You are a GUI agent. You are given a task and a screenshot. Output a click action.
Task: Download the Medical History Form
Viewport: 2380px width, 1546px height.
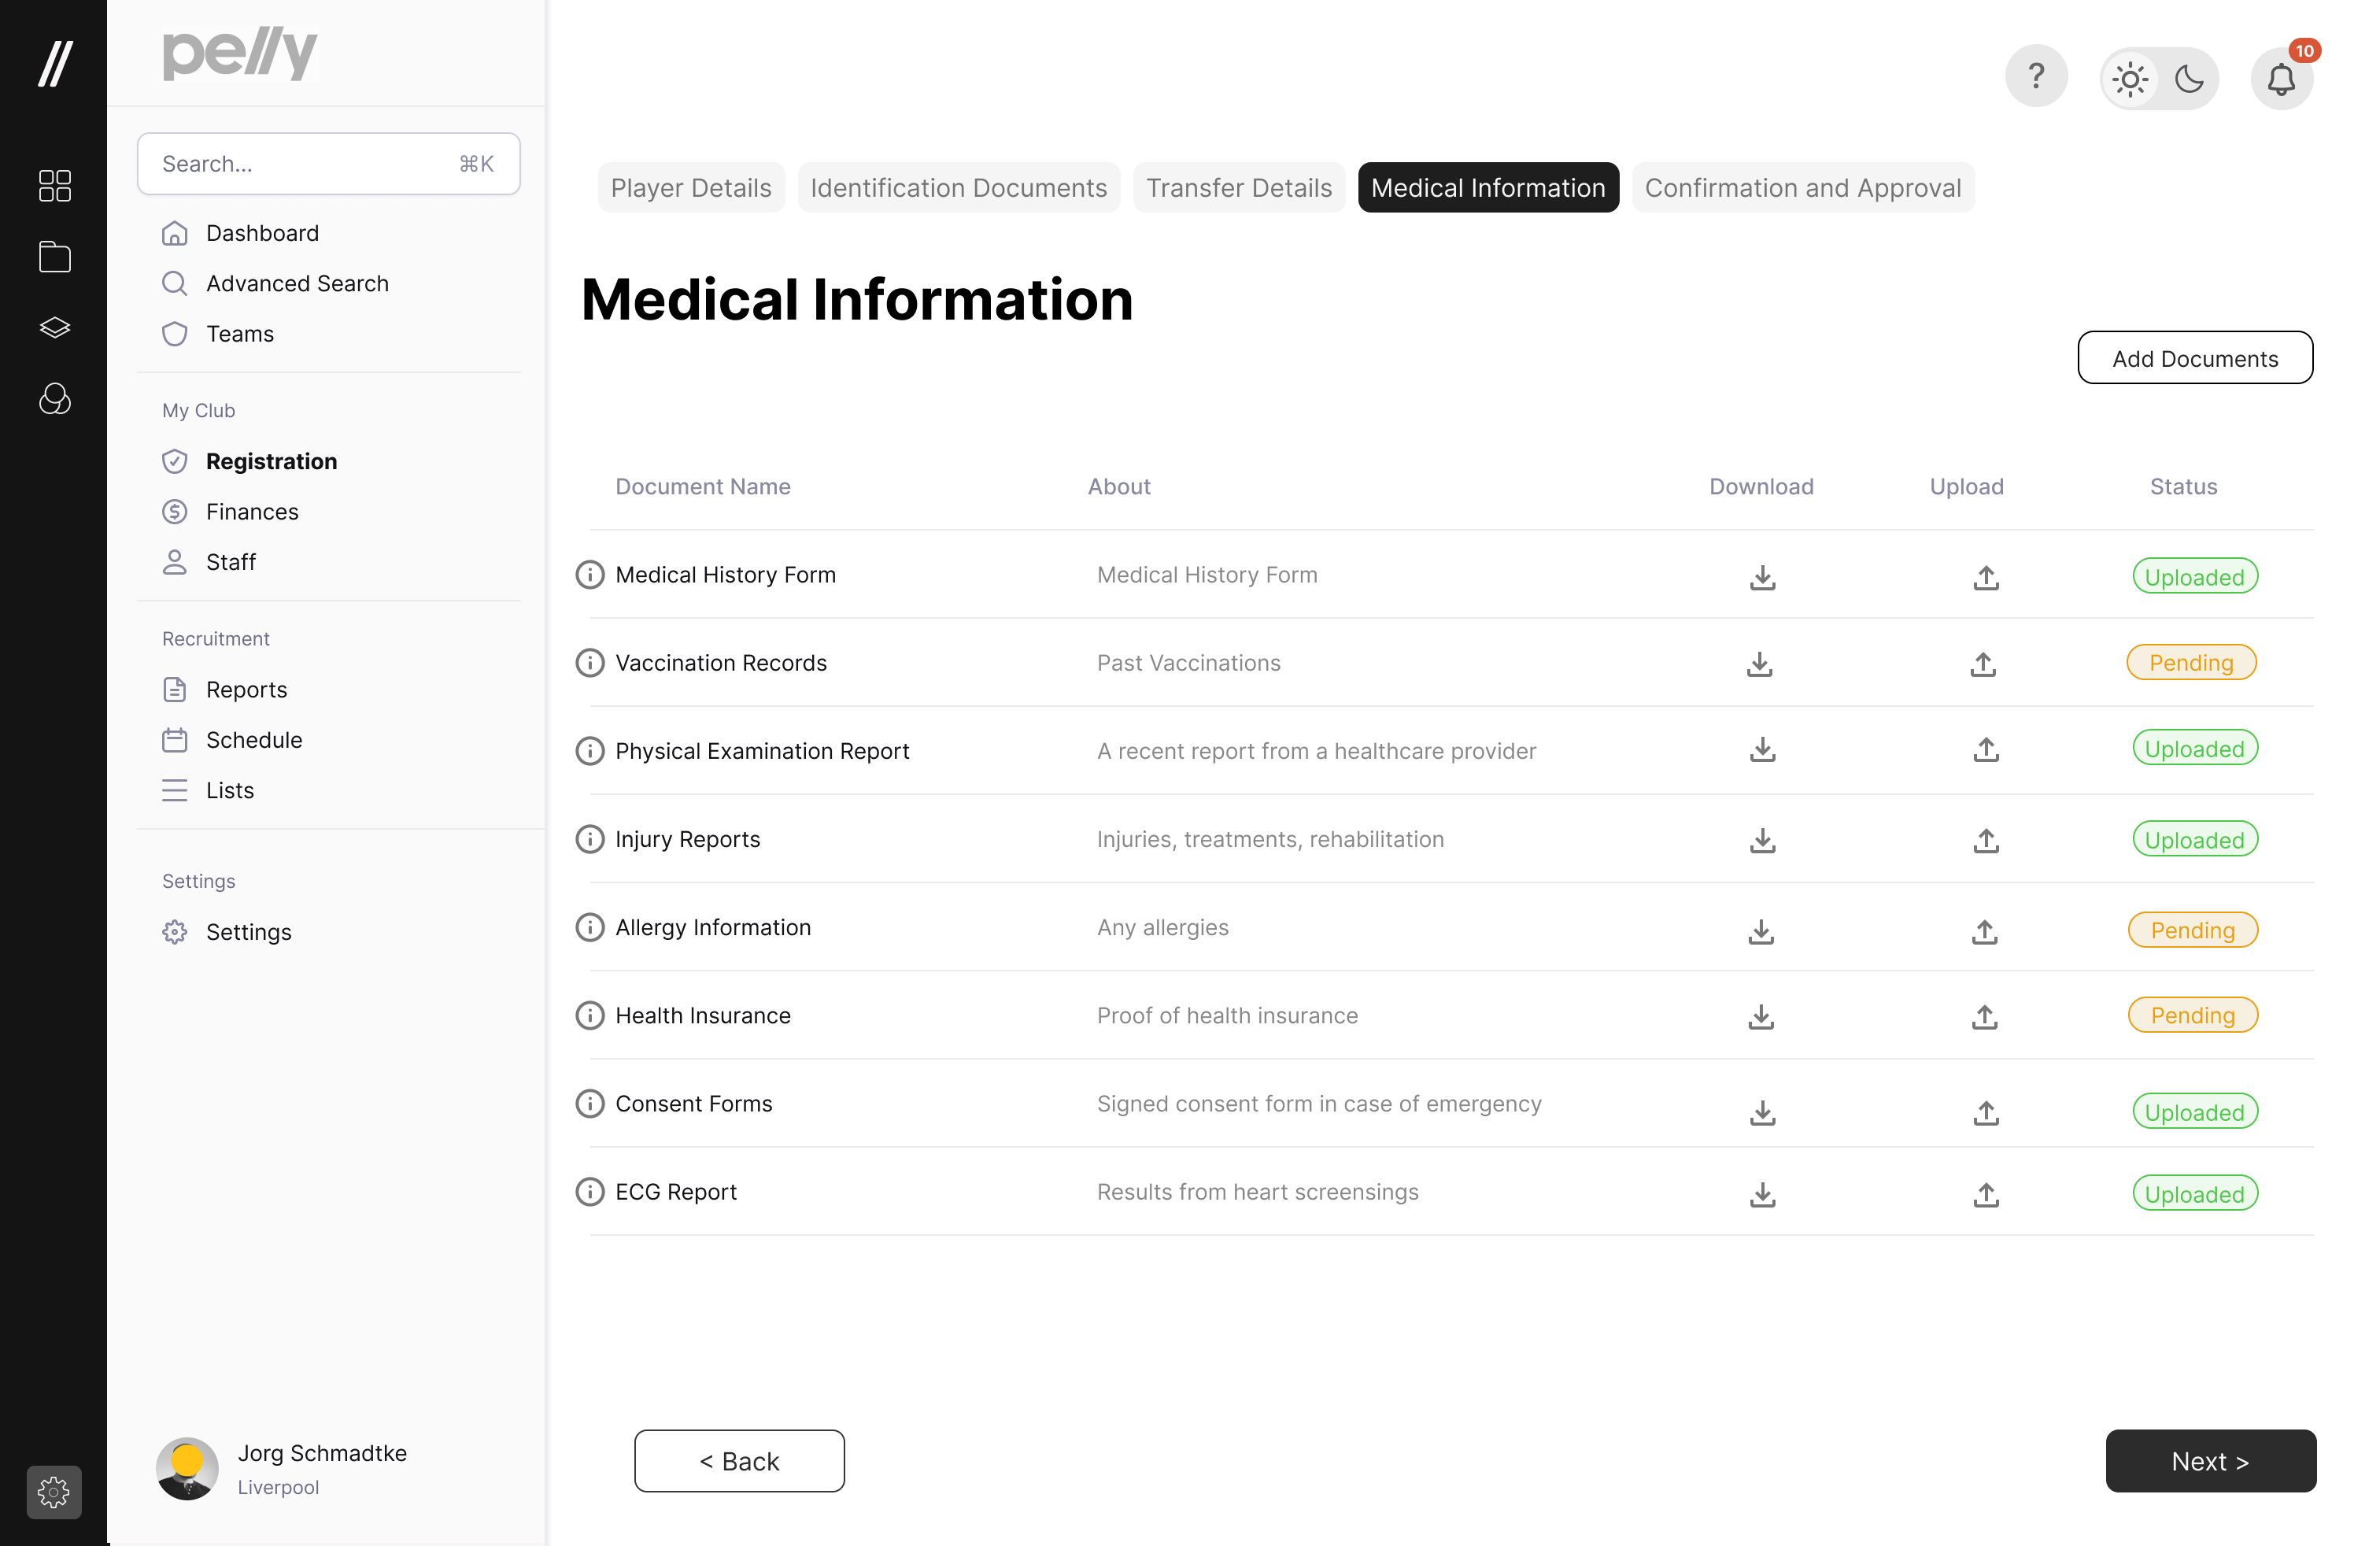[1762, 577]
